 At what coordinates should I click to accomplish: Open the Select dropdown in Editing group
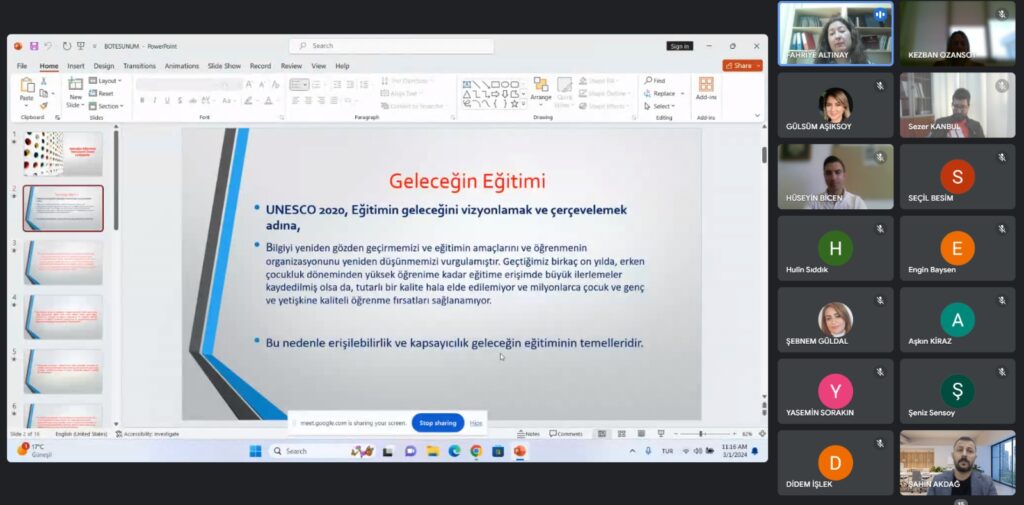click(x=662, y=106)
